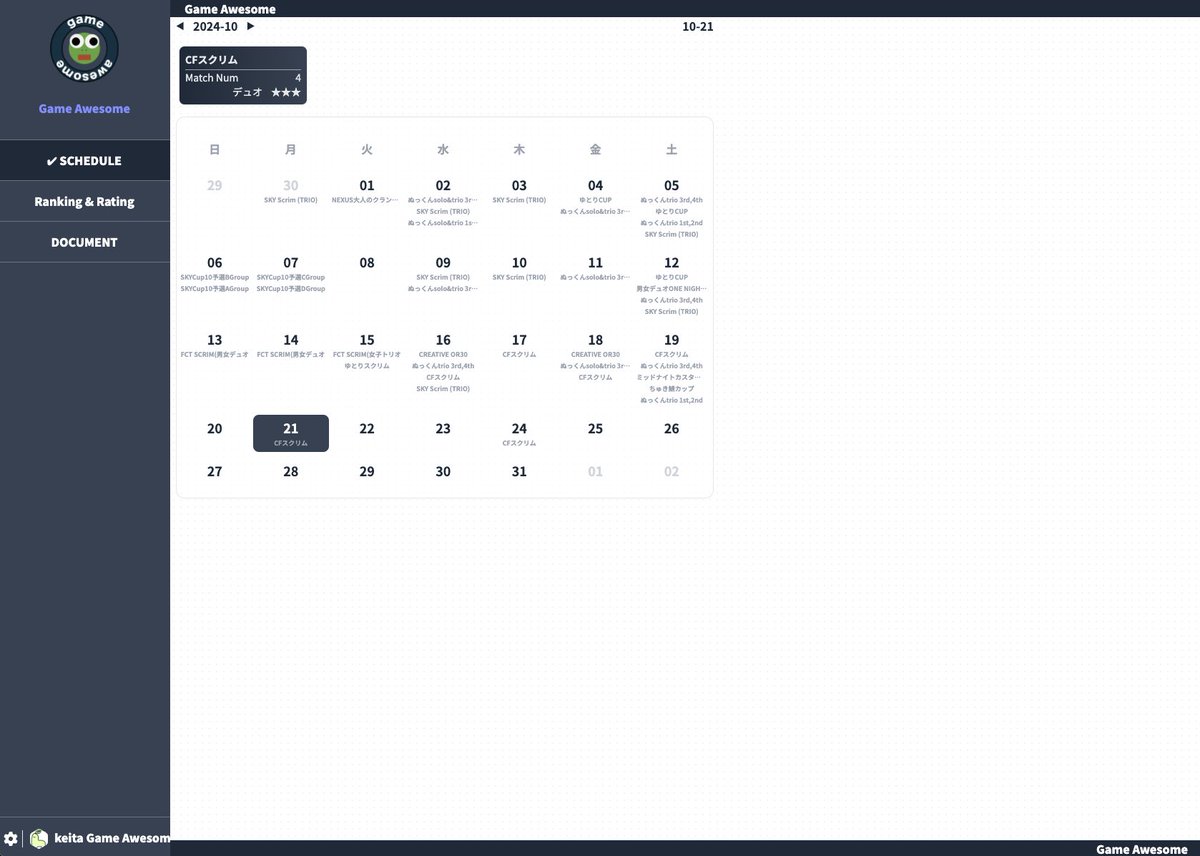Viewport: 1200px width, 856px height.
Task: Click the keita user avatar icon
Action: 39,838
